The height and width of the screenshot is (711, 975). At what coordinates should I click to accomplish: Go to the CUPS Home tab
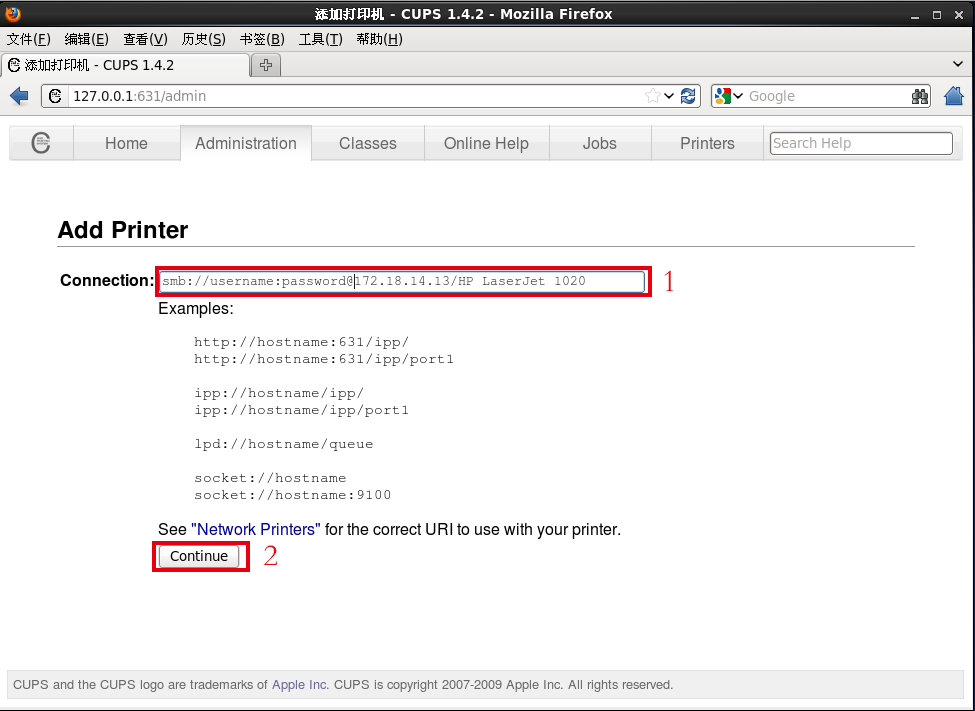[126, 143]
